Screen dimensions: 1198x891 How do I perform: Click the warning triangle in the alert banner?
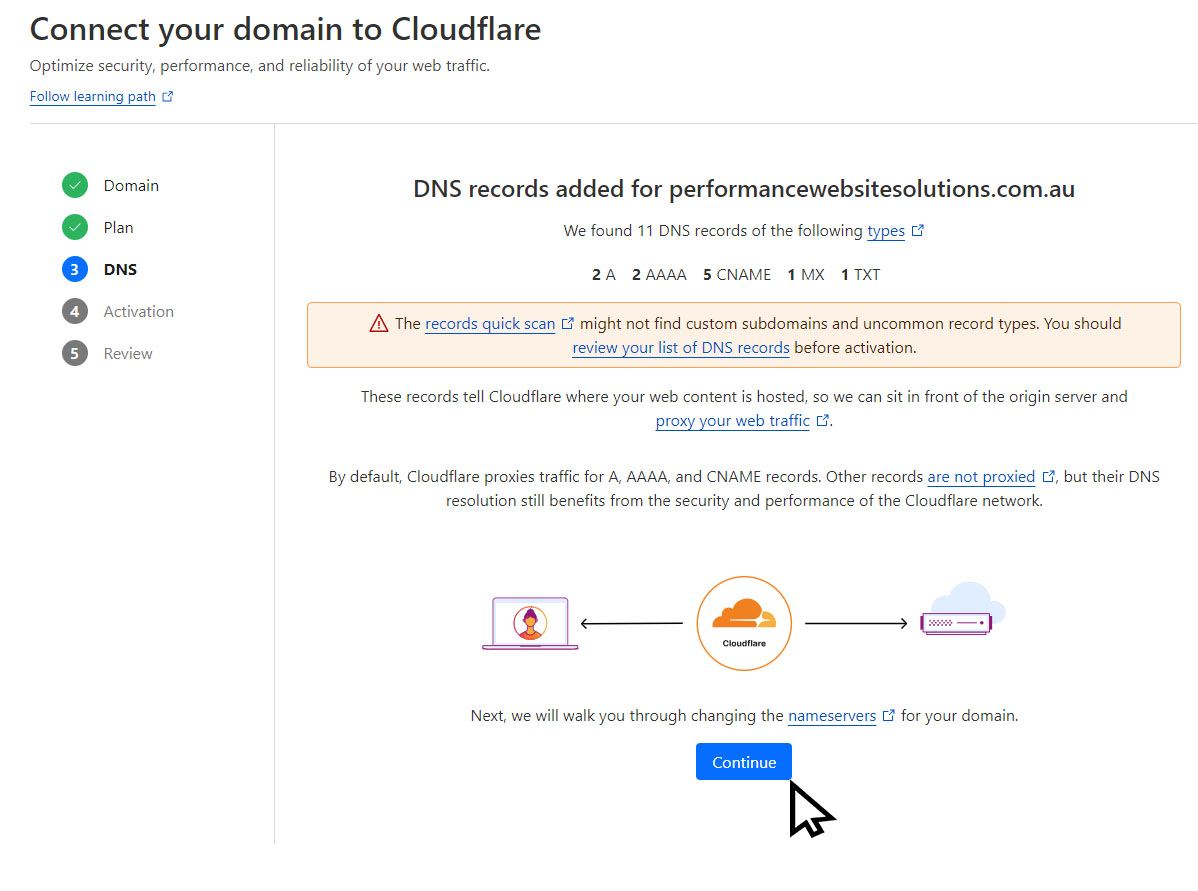(379, 324)
